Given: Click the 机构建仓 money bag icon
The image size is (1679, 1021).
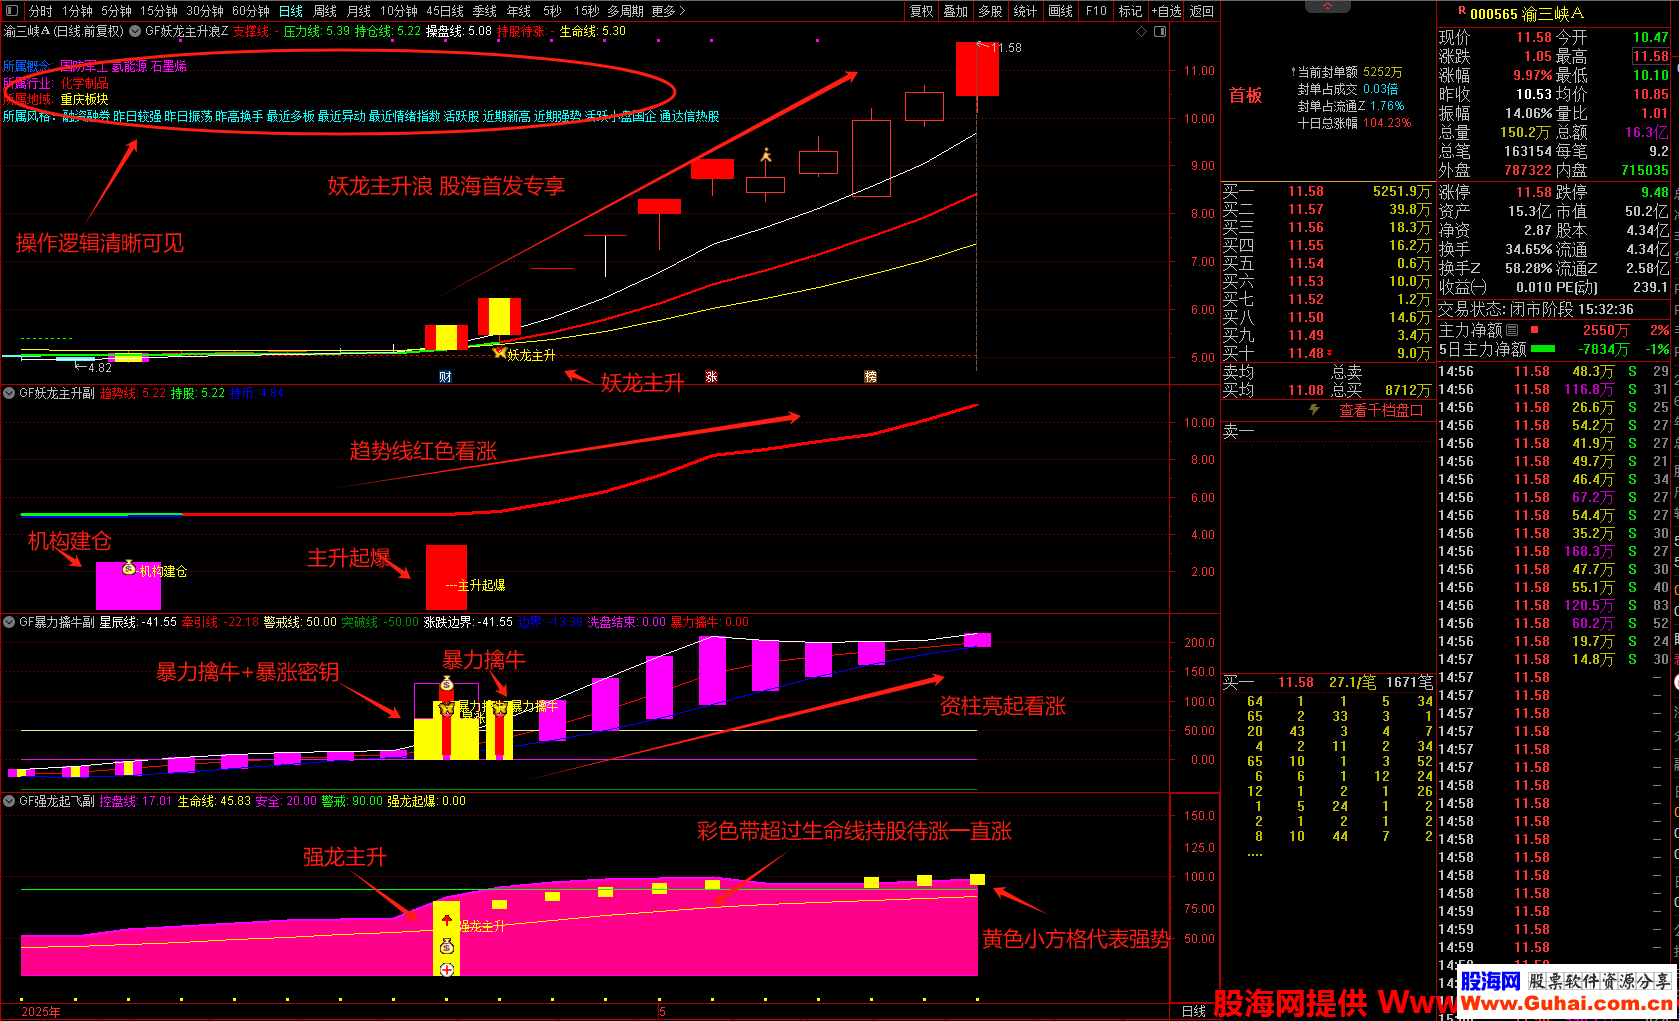Looking at the screenshot, I should [x=129, y=568].
